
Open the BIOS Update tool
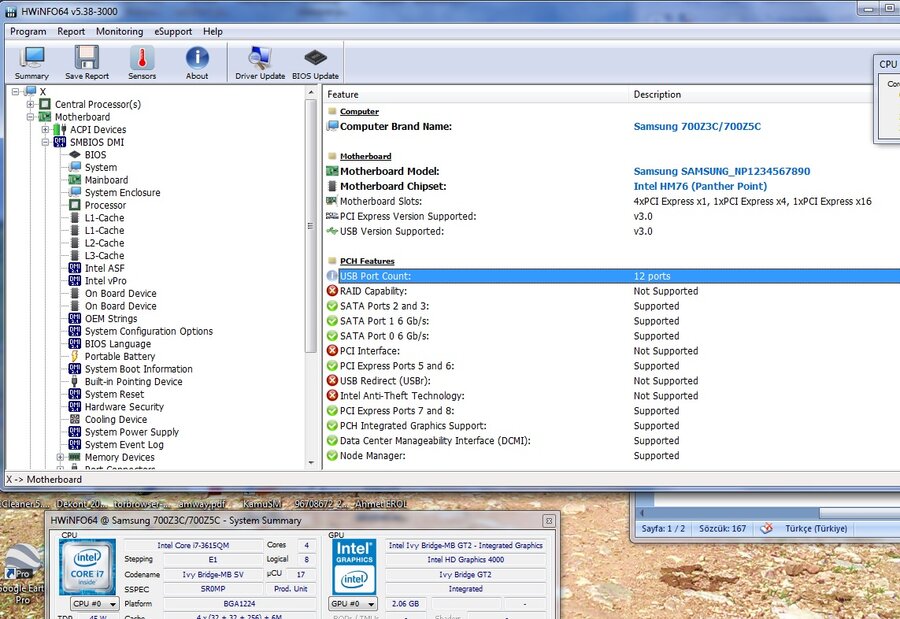pyautogui.click(x=315, y=63)
